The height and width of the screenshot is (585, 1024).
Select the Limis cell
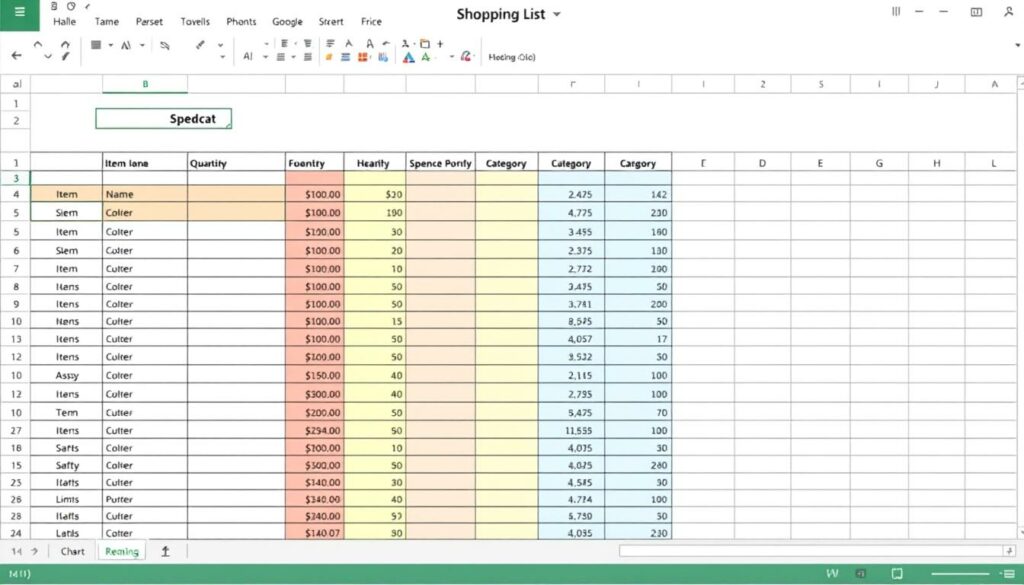[67, 499]
